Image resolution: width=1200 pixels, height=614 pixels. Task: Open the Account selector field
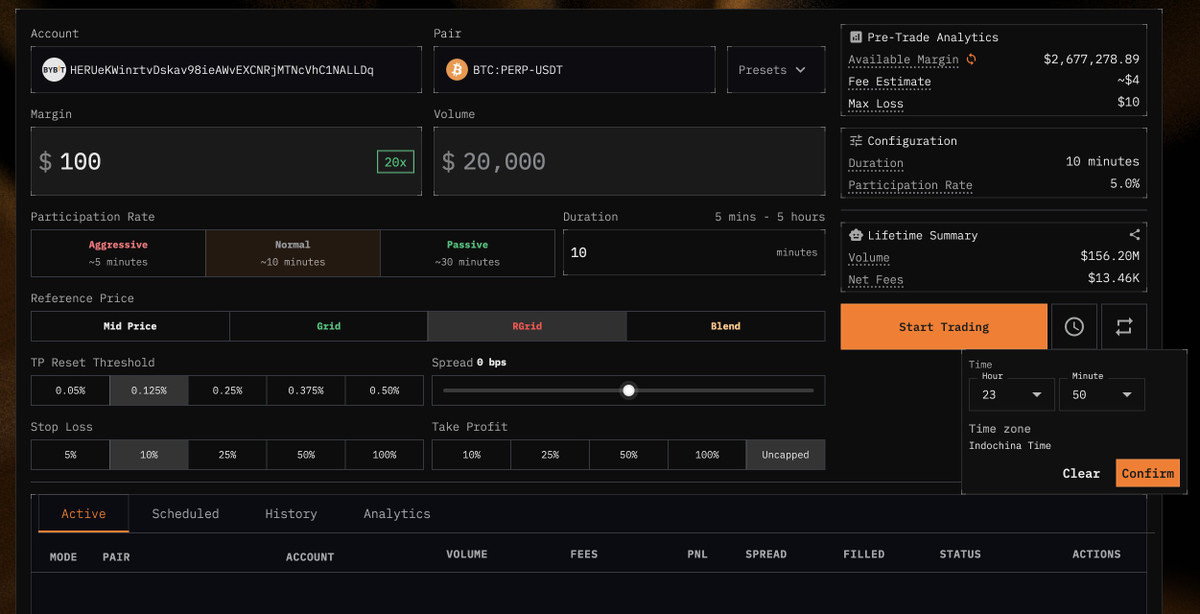226,70
